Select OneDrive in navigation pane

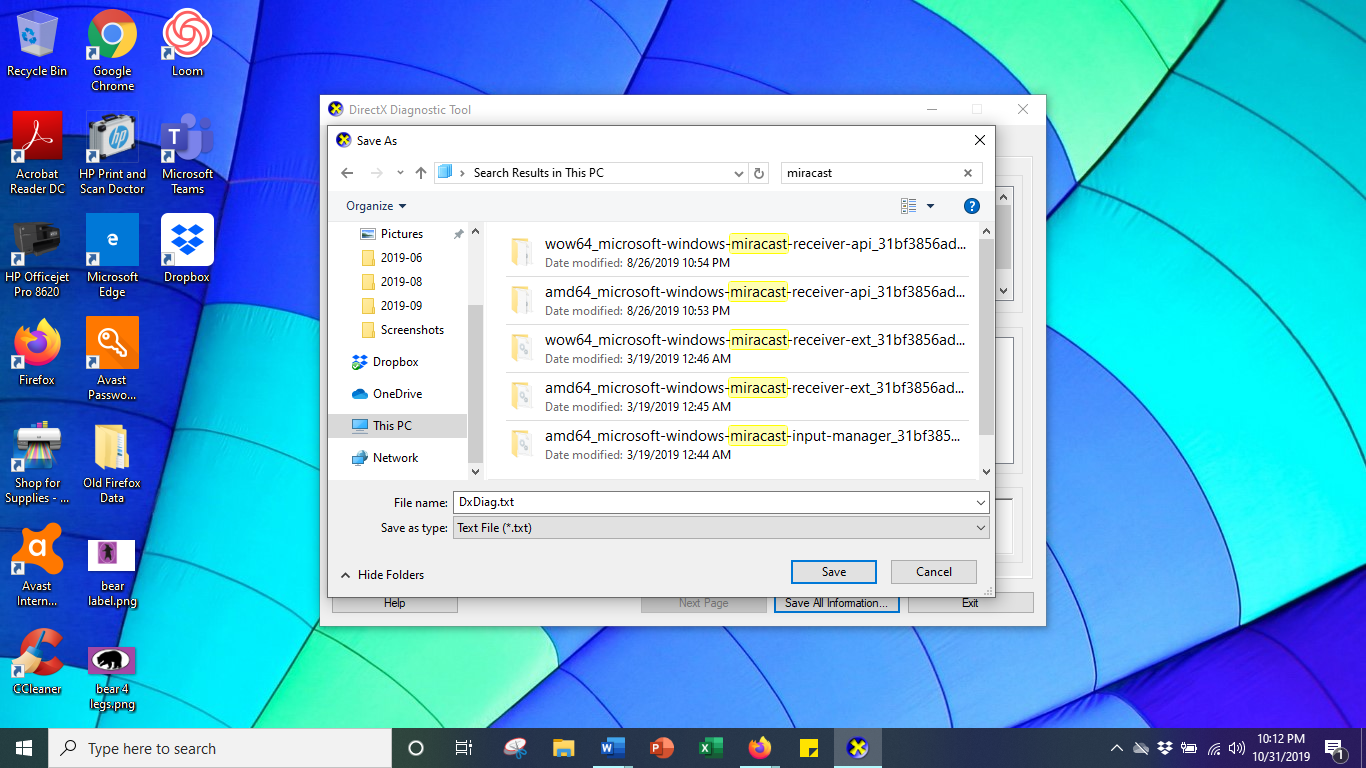coord(397,394)
